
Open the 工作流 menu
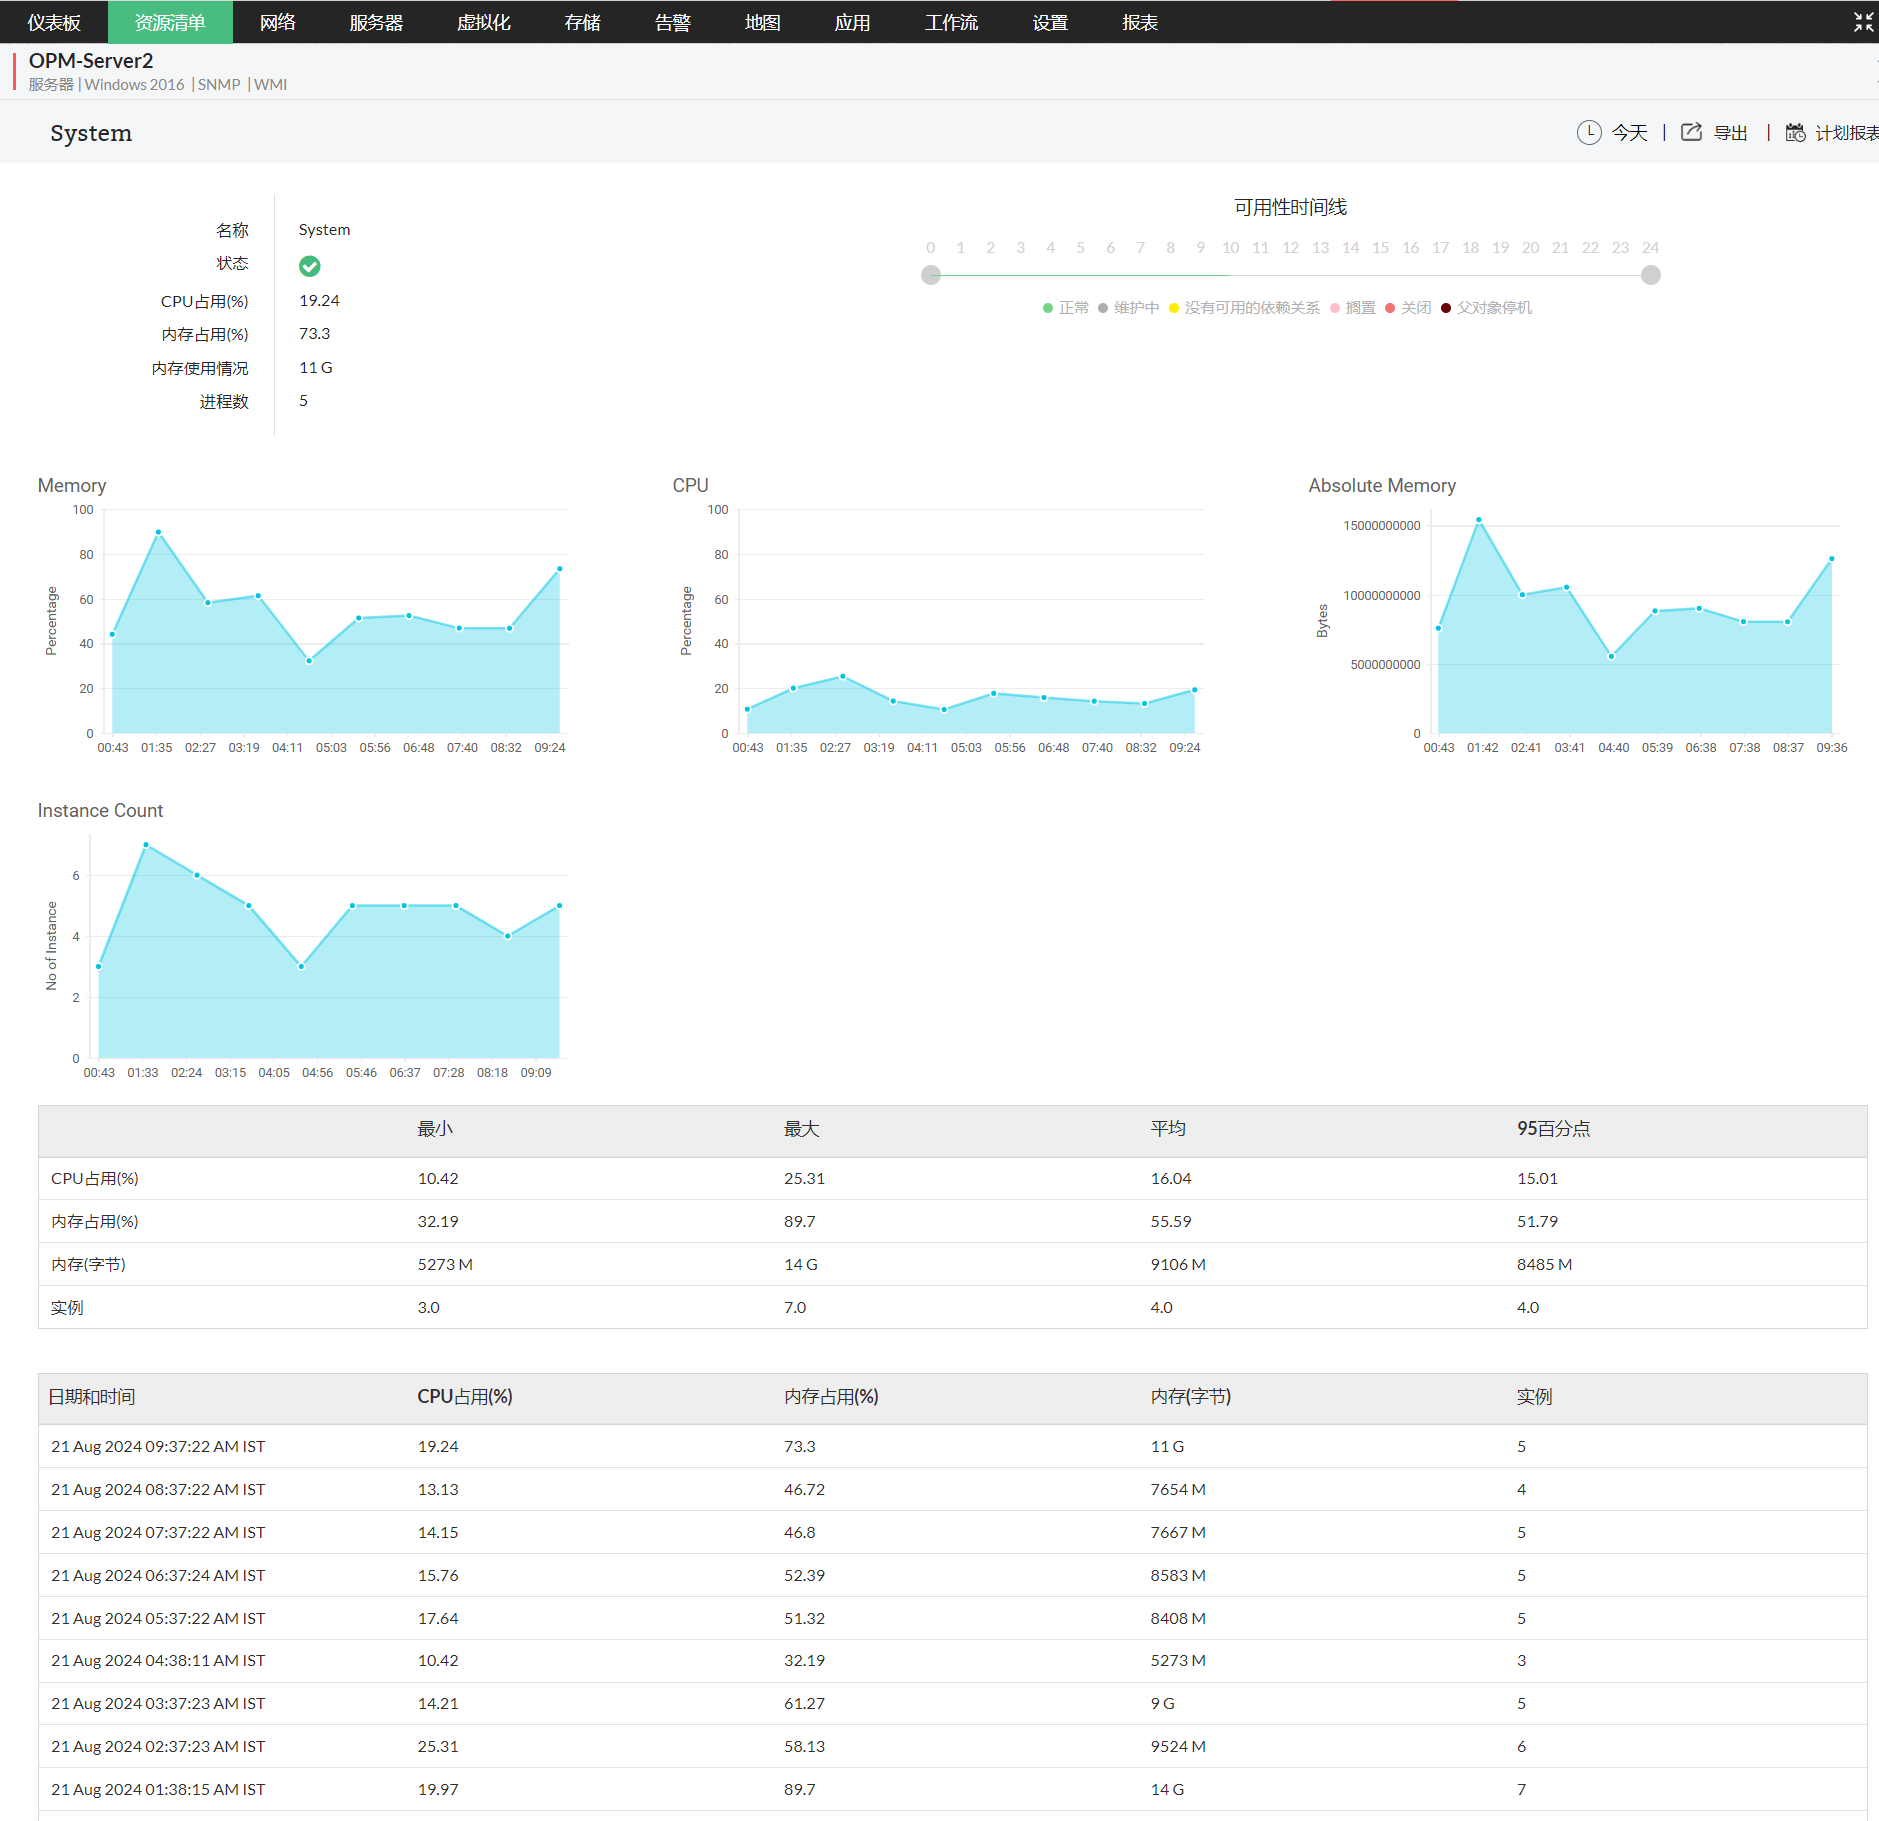(x=952, y=22)
